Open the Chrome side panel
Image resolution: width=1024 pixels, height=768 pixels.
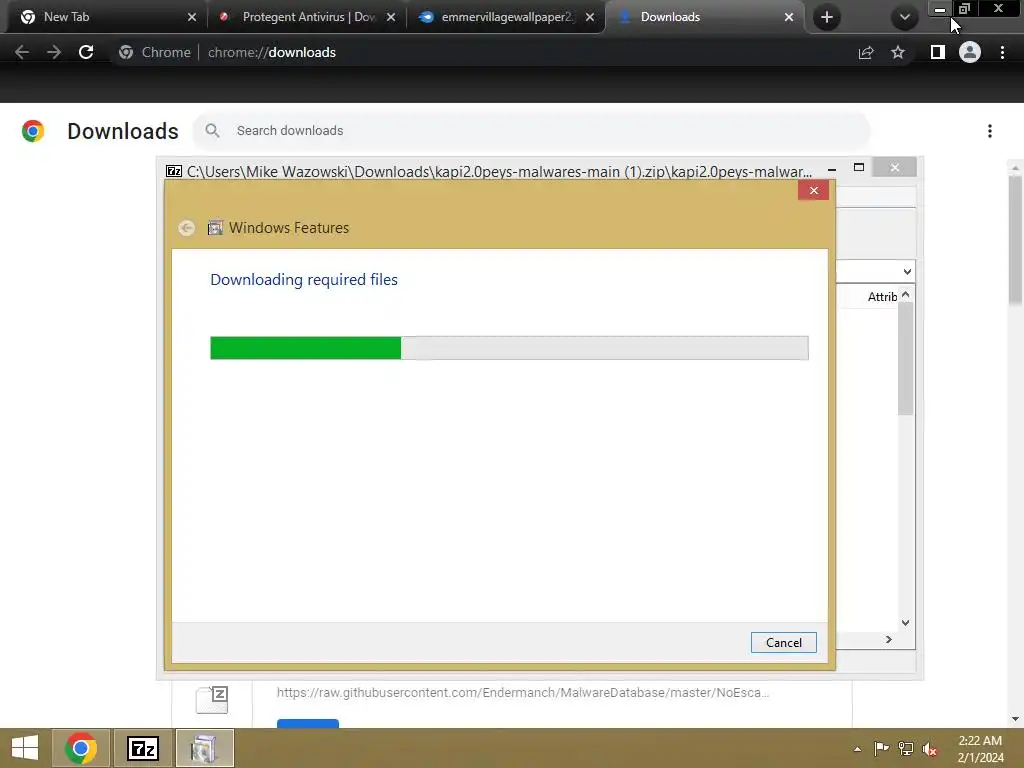point(938,52)
